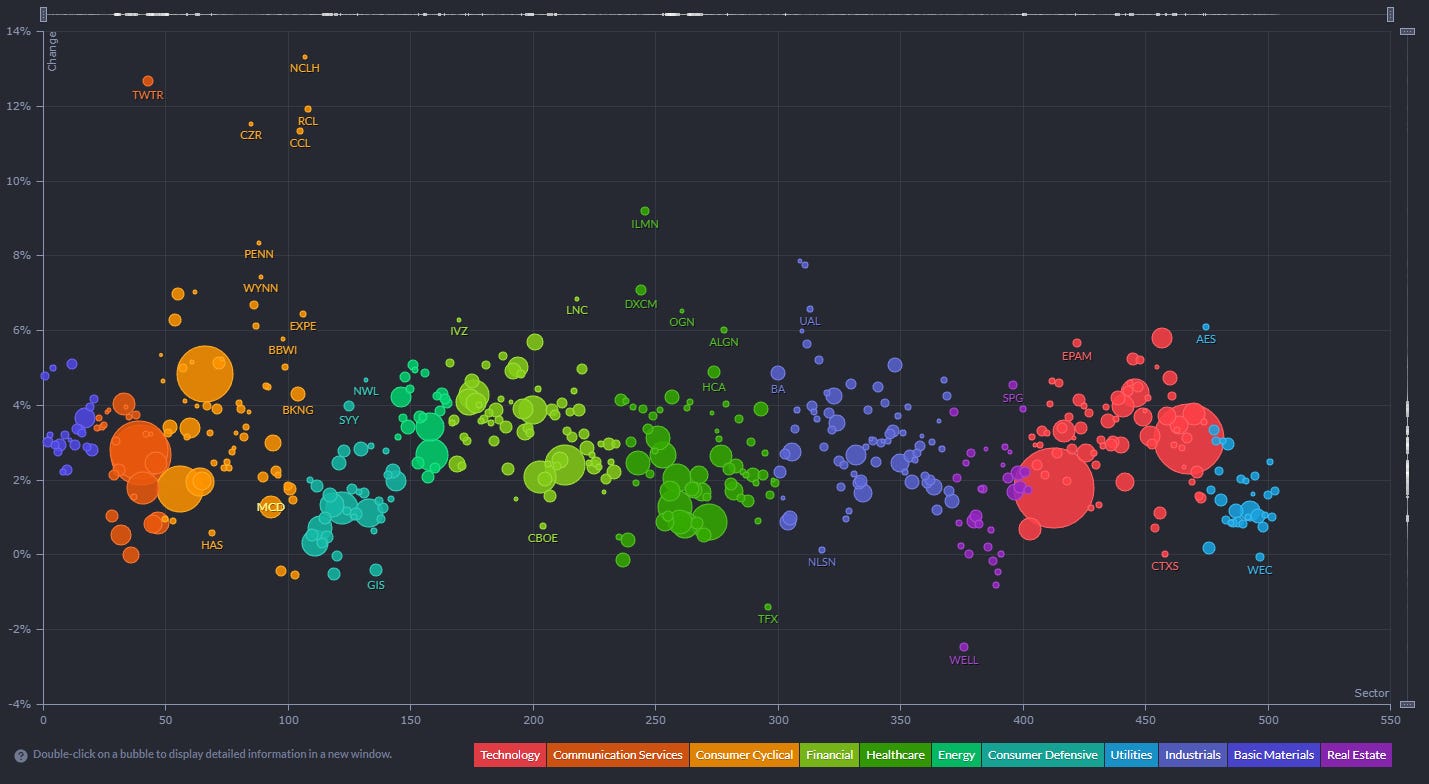Click the TFX bubble below zero
The image size is (1429, 784).
(768, 607)
